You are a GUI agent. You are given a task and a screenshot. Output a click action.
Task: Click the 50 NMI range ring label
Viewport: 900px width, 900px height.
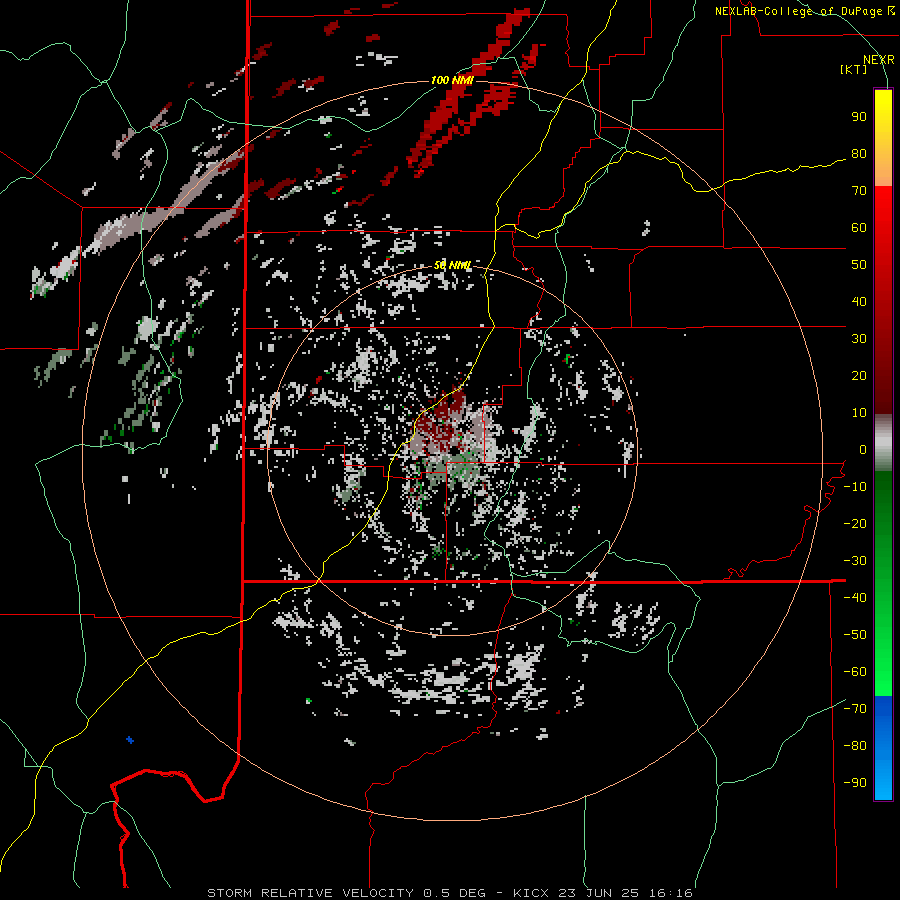coord(452,266)
